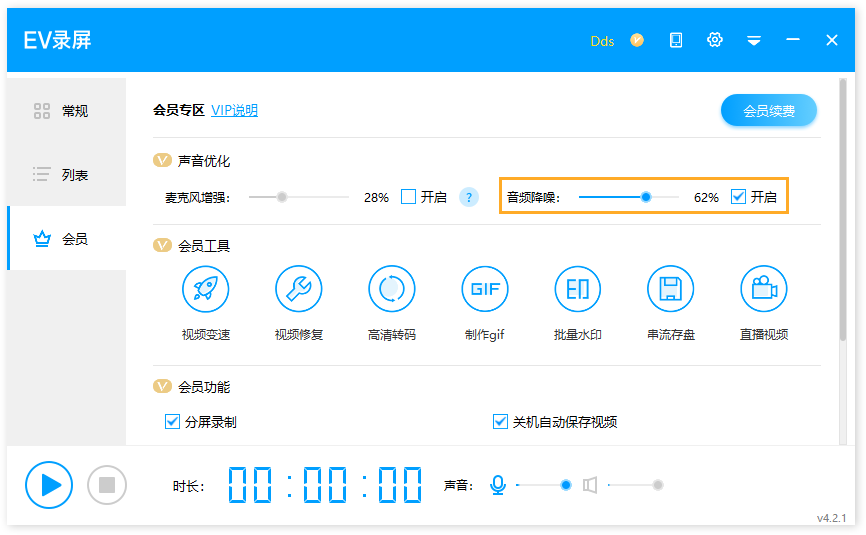The height and width of the screenshot is (535, 866).
Task: Click the 00:00:00 duration timer
Action: click(325, 485)
